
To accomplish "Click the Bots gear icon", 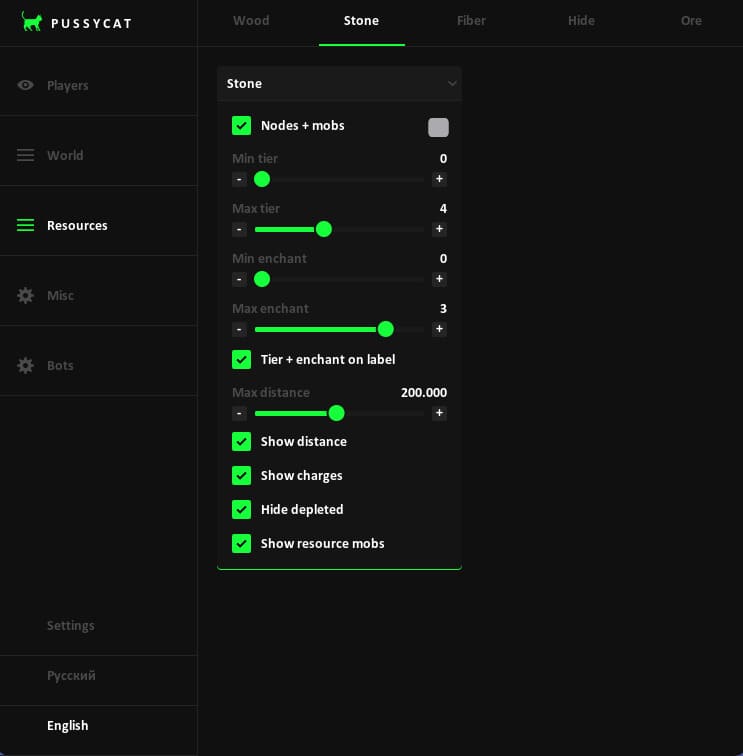I will click(x=26, y=365).
